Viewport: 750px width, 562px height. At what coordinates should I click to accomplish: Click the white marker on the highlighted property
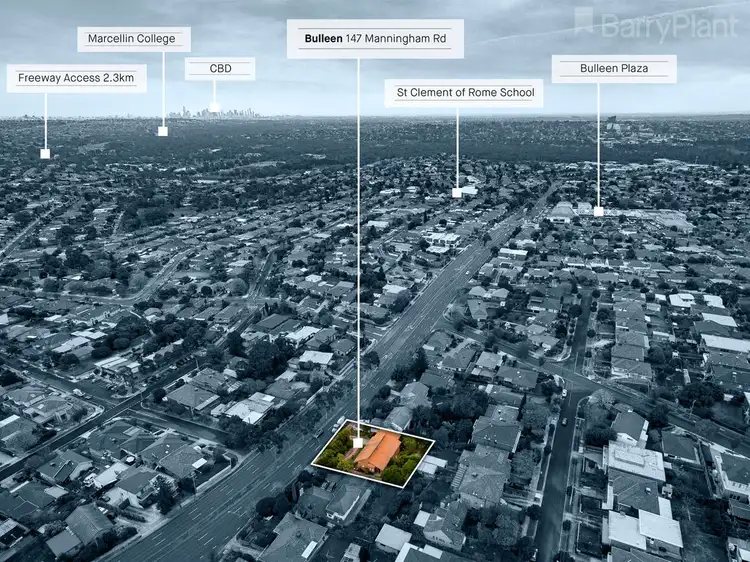(358, 442)
